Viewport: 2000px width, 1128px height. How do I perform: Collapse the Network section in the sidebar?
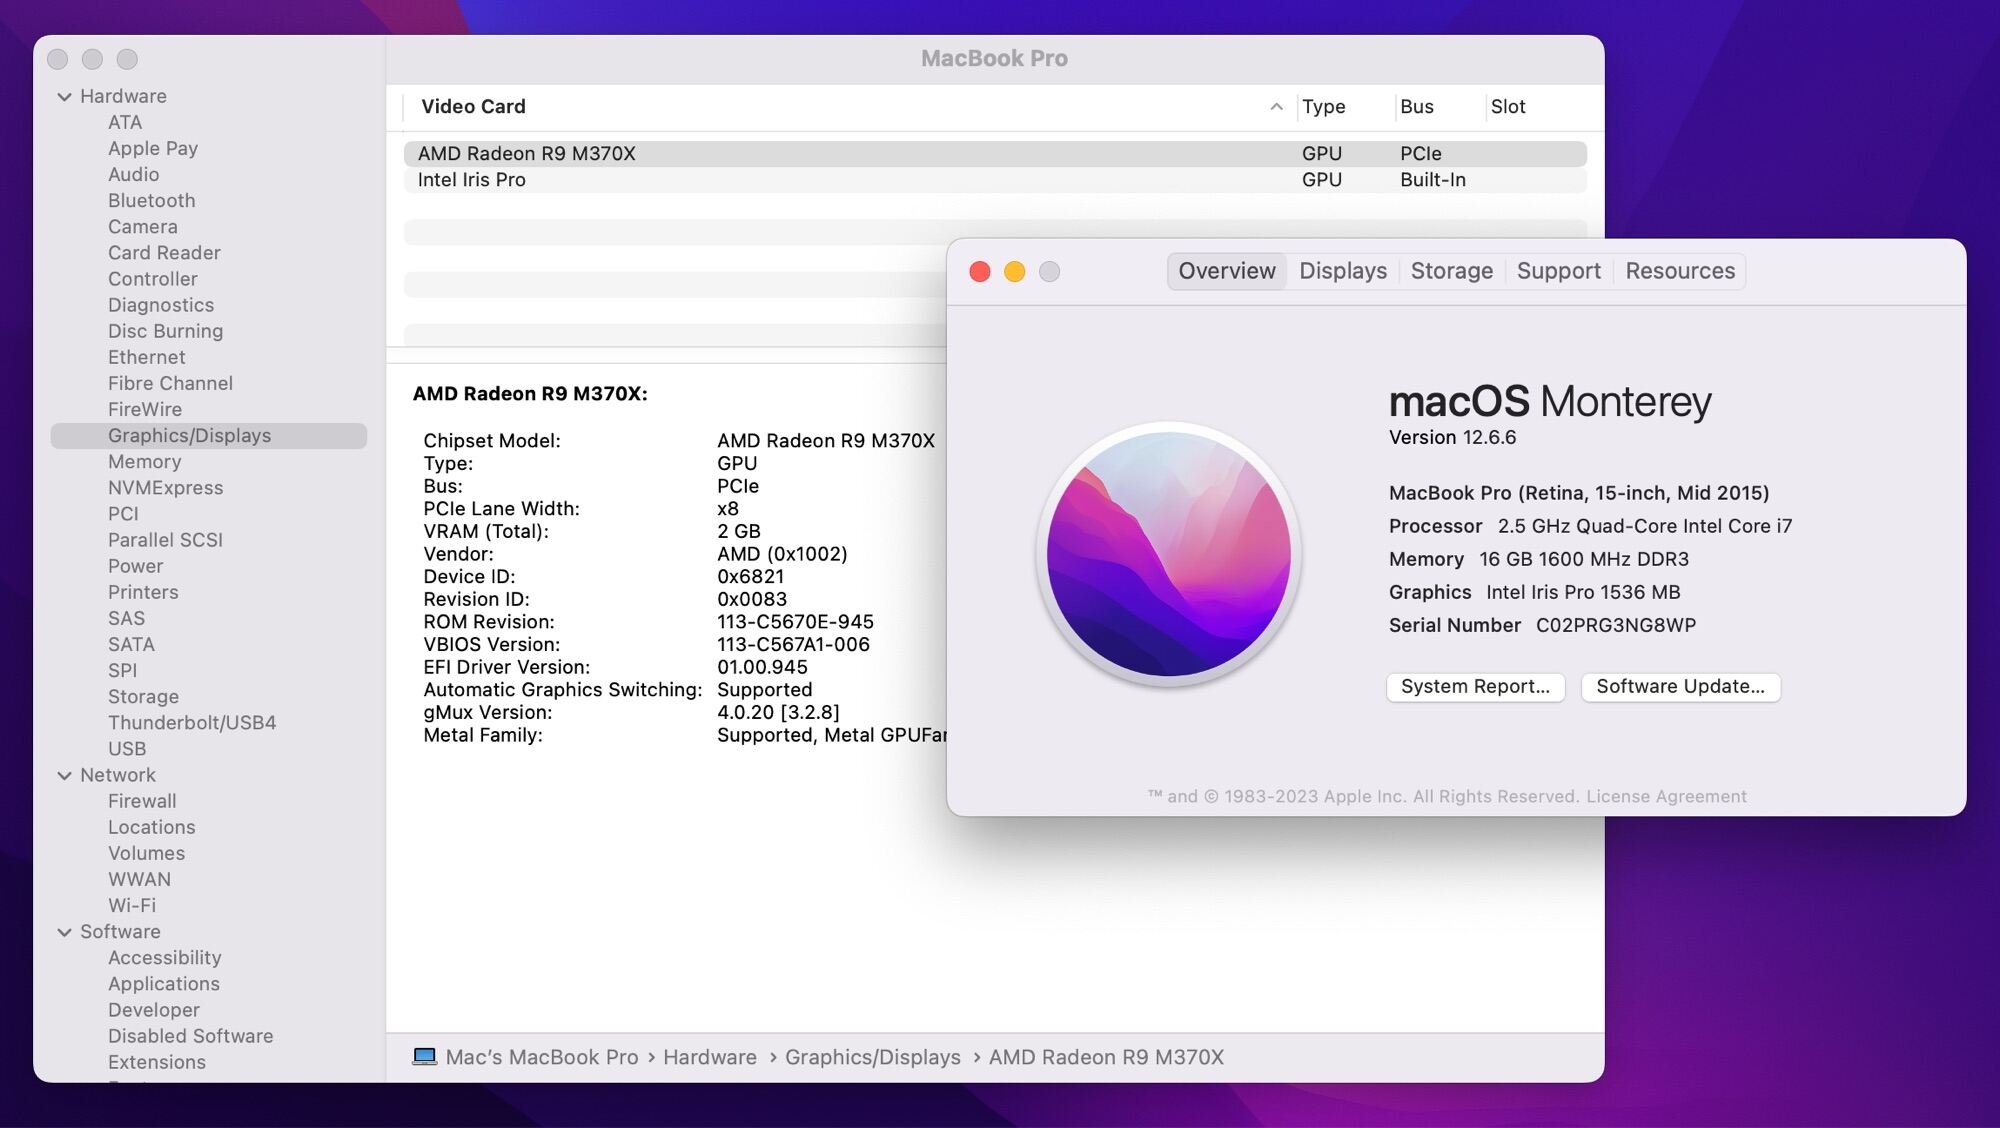65,775
